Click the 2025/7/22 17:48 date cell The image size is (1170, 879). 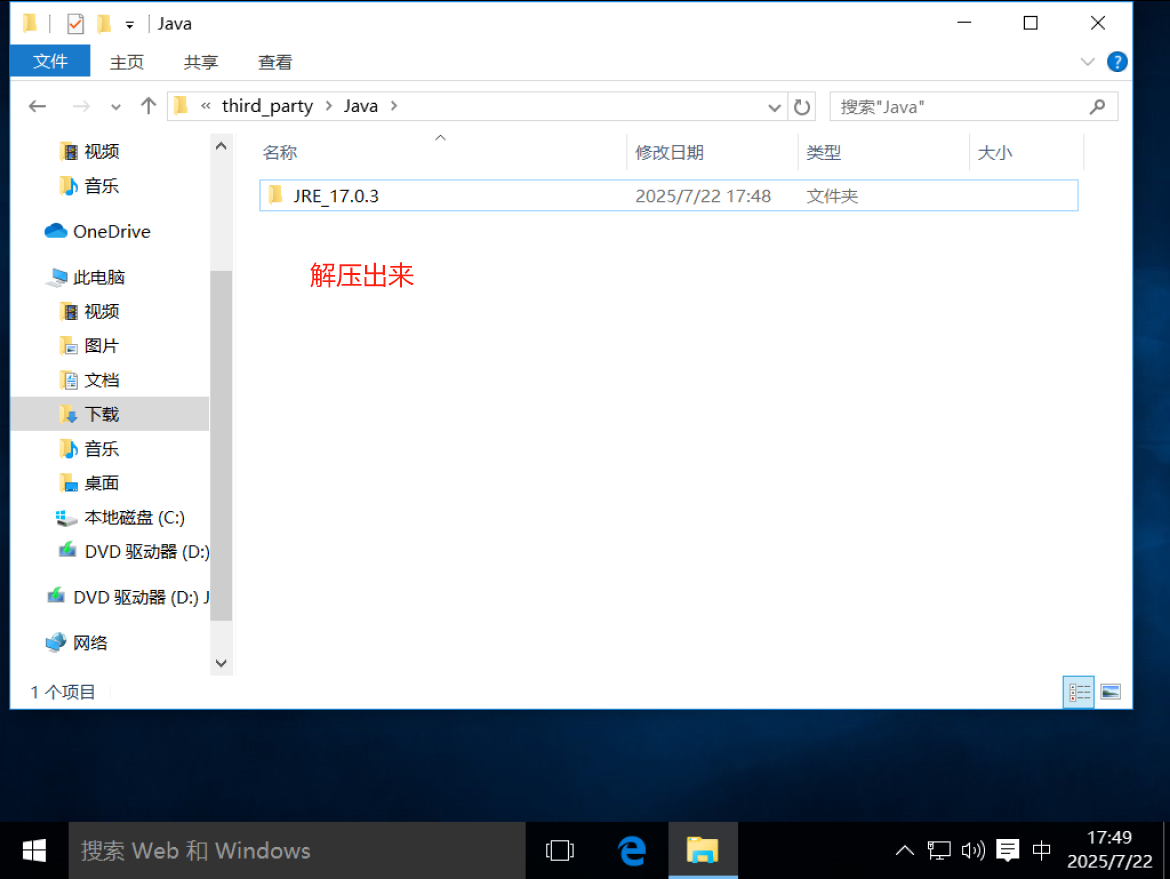tap(702, 195)
